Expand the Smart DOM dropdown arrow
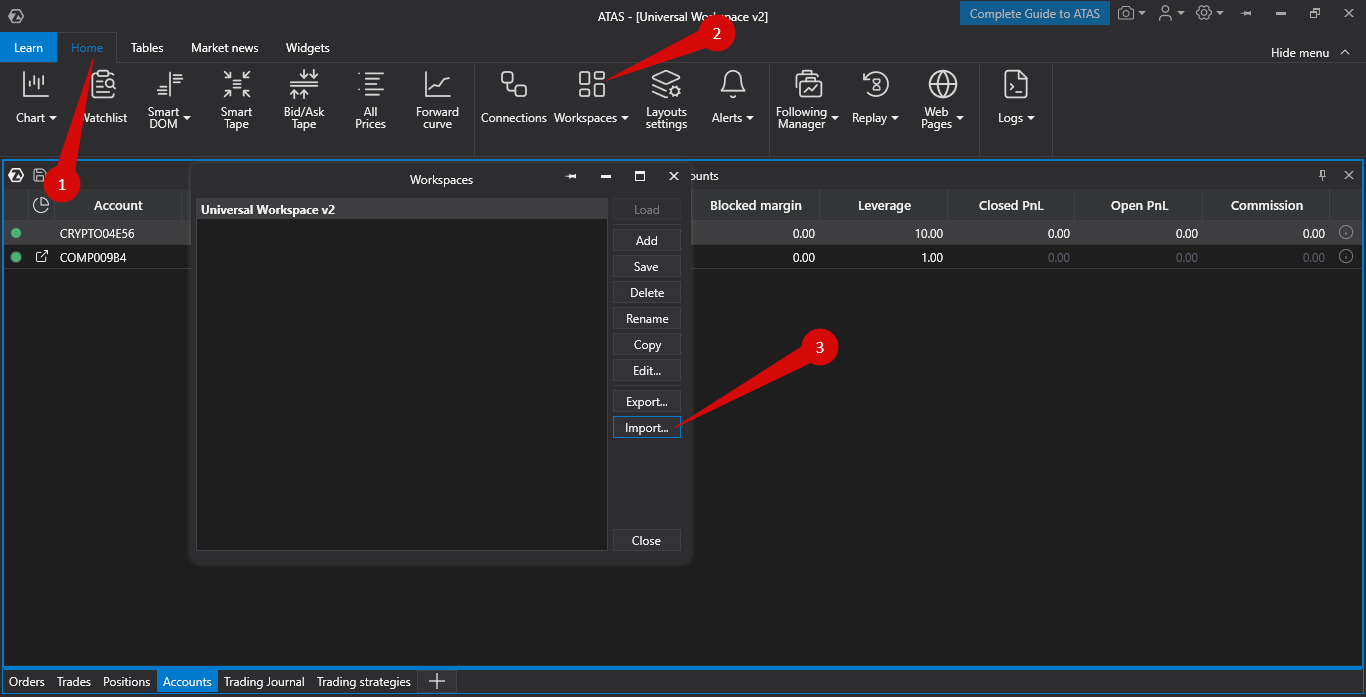Image resolution: width=1366 pixels, height=697 pixels. [x=186, y=118]
